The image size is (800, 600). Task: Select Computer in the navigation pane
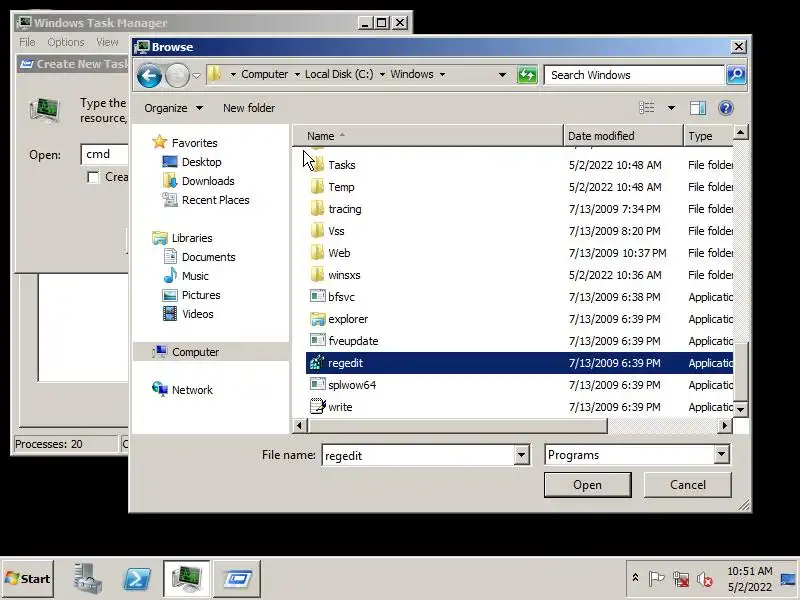tap(211, 352)
